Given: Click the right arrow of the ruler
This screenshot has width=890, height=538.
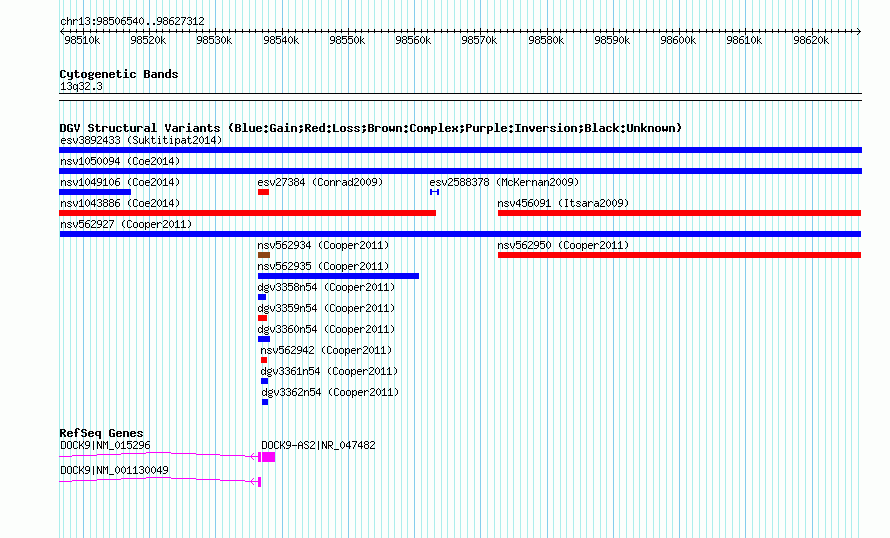Looking at the screenshot, I should (859, 32).
